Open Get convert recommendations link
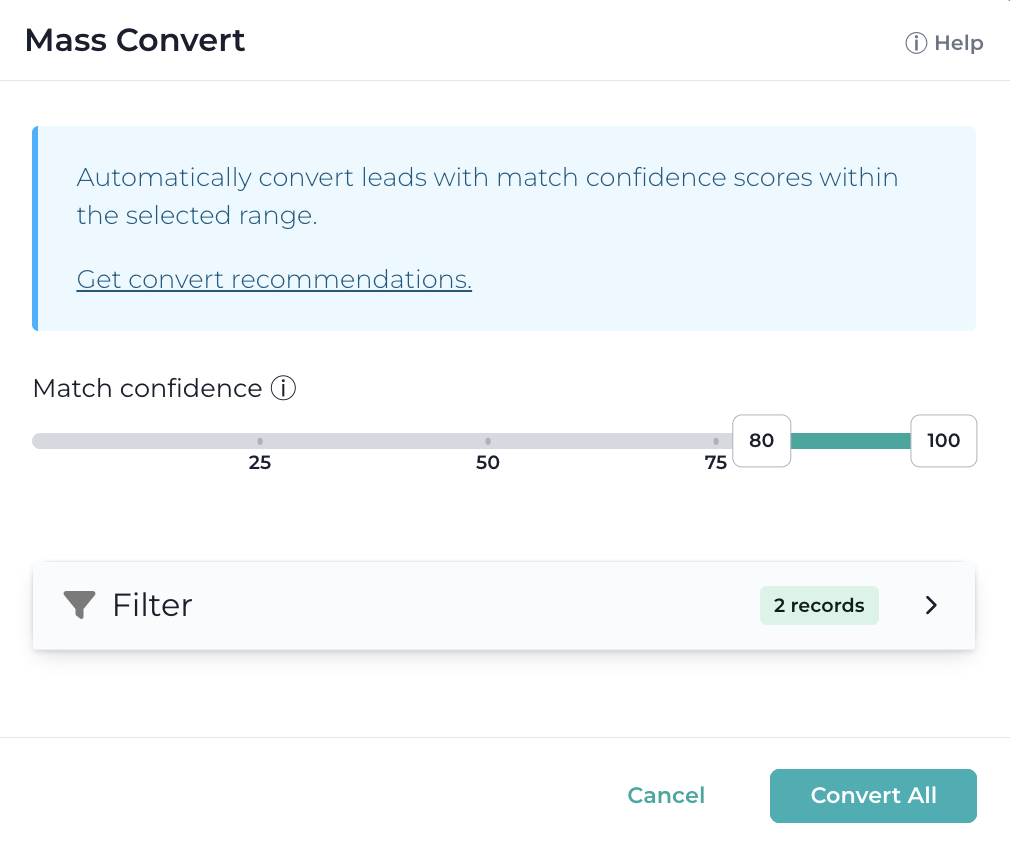This screenshot has width=1010, height=844. pyautogui.click(x=274, y=279)
